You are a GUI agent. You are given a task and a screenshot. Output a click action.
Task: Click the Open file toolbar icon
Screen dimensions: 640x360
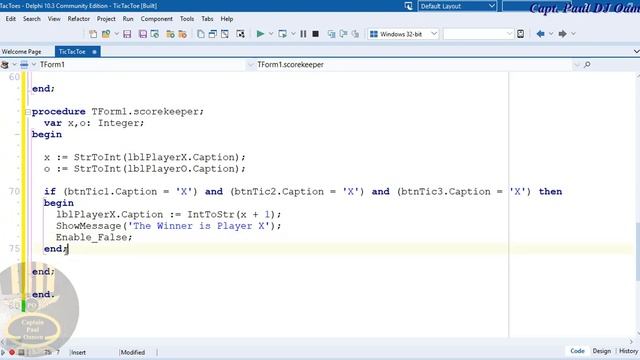106,34
